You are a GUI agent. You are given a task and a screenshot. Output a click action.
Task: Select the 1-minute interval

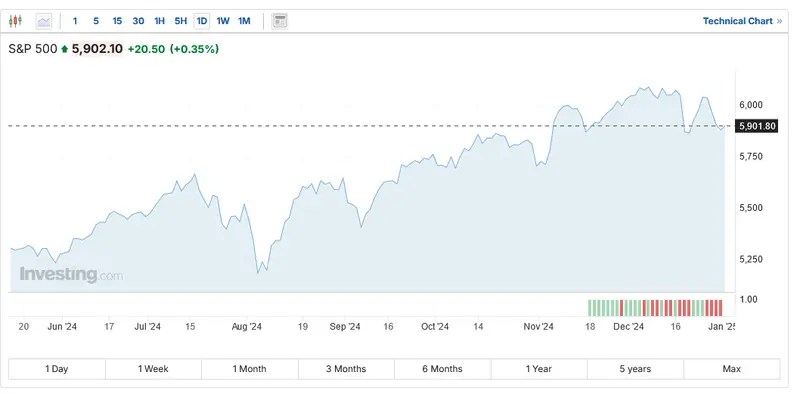75,21
